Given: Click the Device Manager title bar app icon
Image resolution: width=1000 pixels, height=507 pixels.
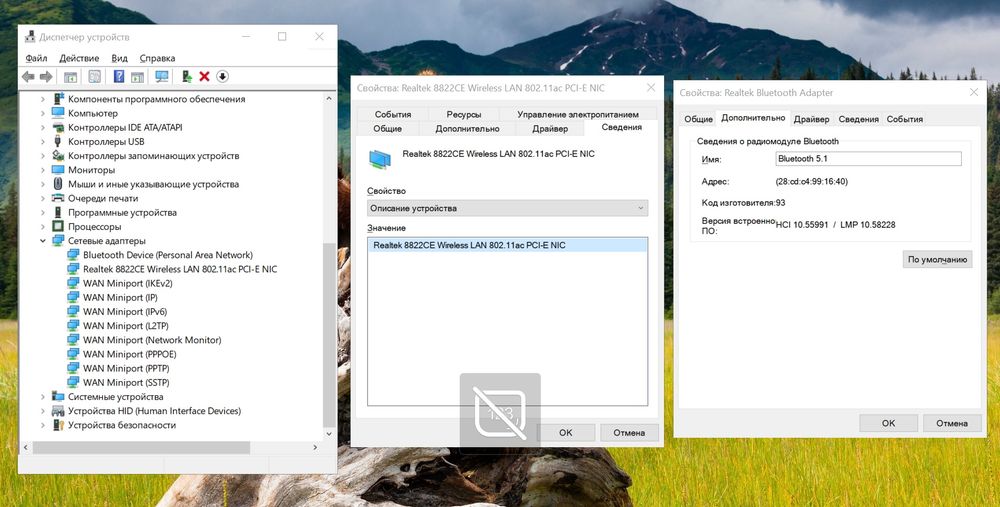Looking at the screenshot, I should coord(31,37).
